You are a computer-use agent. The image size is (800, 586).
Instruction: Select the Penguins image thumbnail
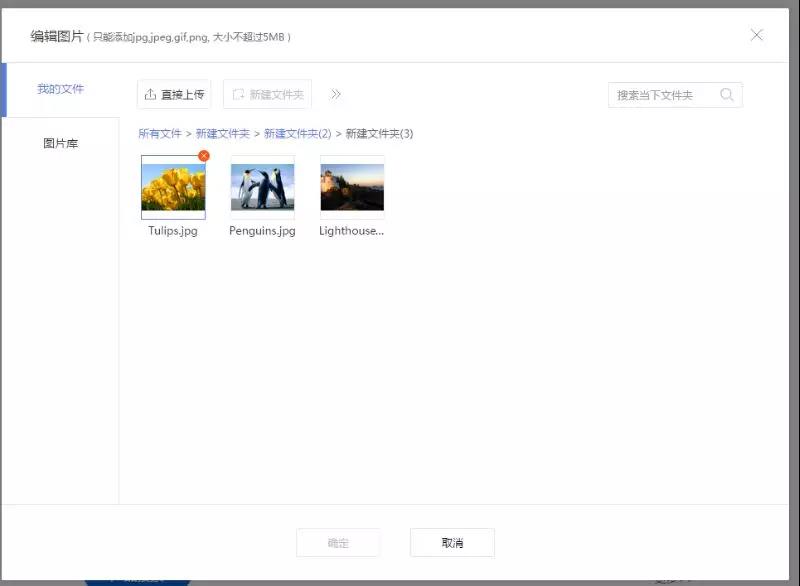pos(262,187)
